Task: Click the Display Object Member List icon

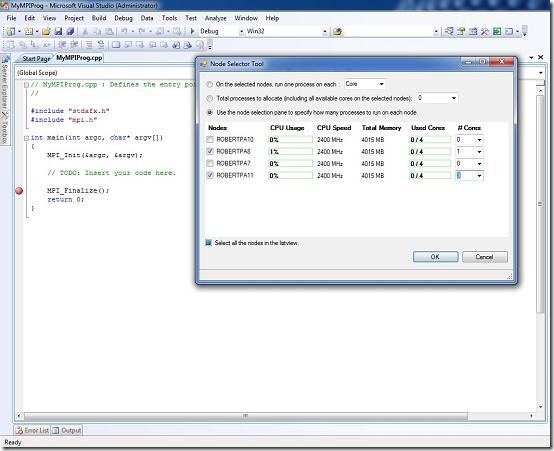Action: click(x=11, y=45)
